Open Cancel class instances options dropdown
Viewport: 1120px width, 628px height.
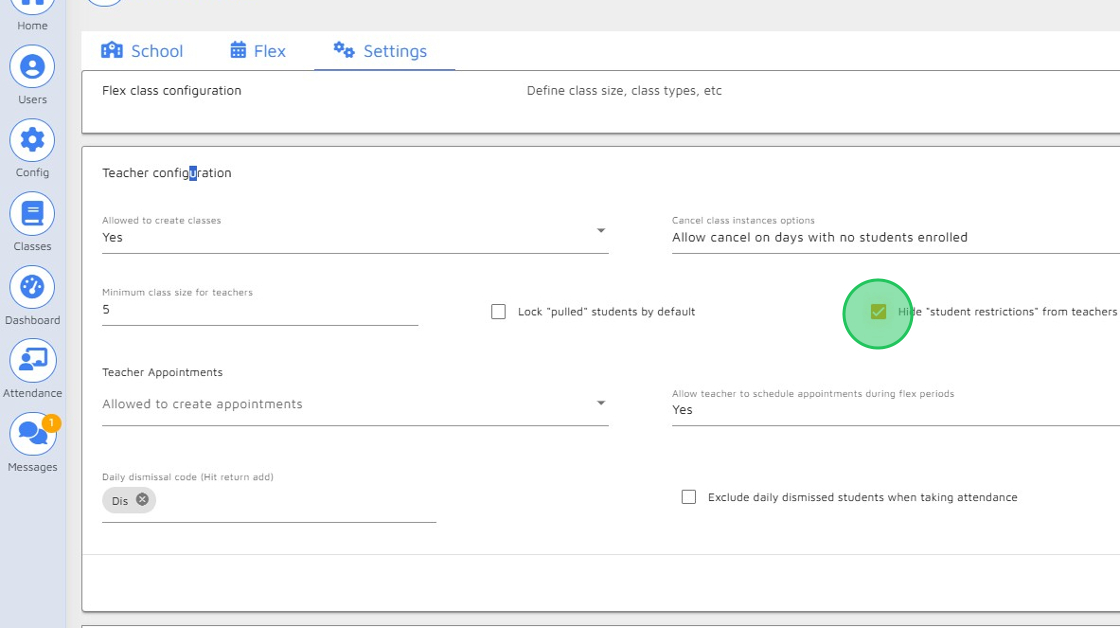pyautogui.click(x=894, y=237)
